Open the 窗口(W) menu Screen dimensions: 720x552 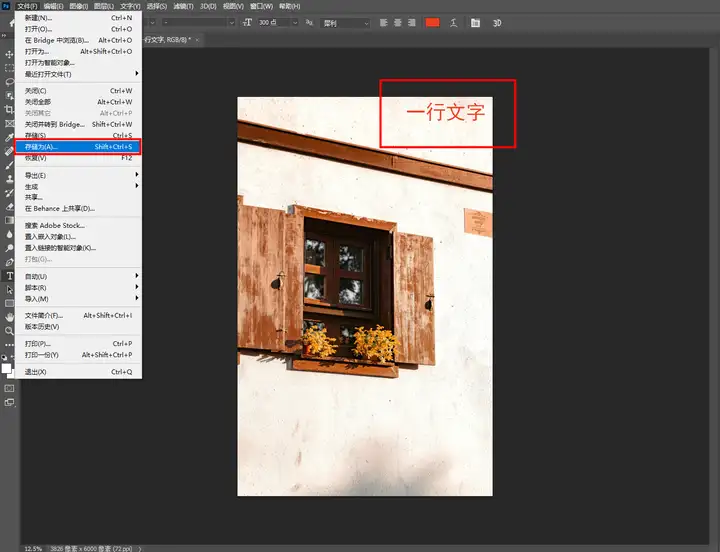pos(261,6)
